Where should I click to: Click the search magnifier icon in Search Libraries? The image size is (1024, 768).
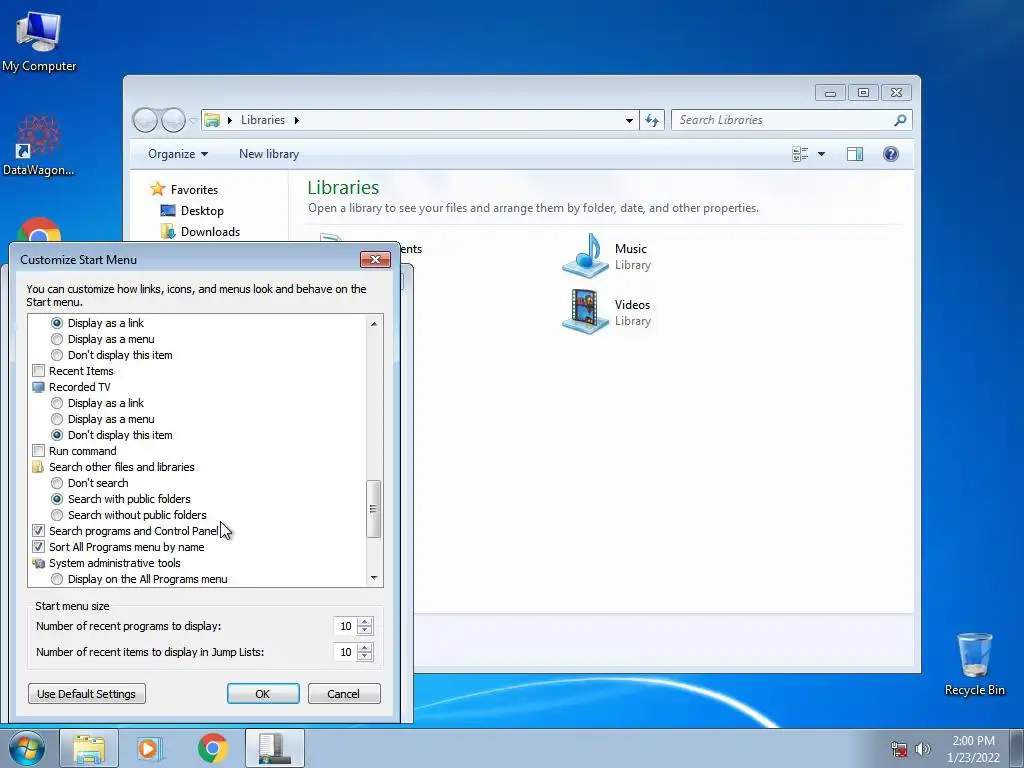(x=900, y=120)
